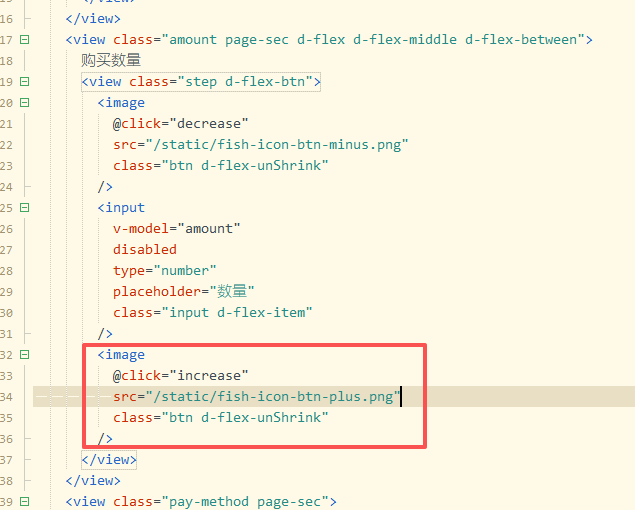Click the disabled attribute of the input
635x510 pixels.
click(144, 250)
